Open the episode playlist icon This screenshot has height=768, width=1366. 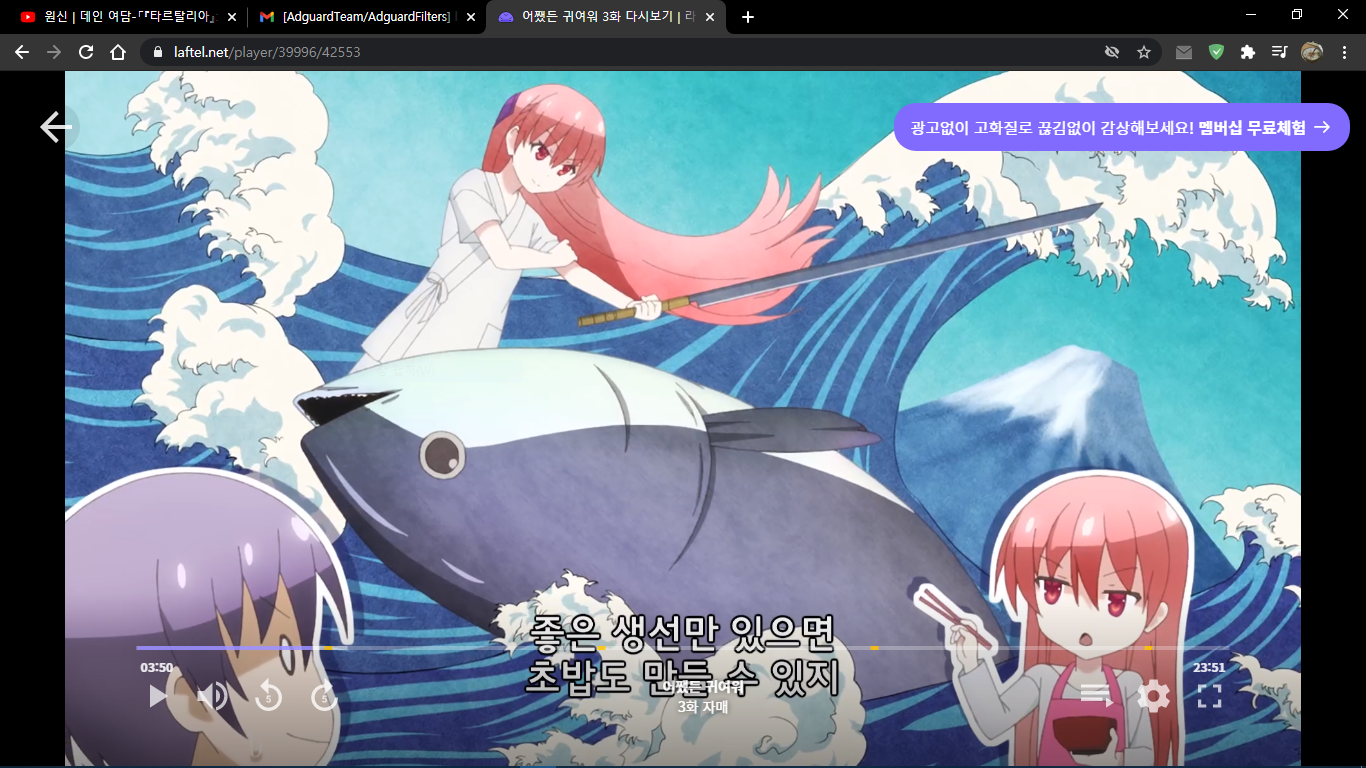pyautogui.click(x=1096, y=695)
